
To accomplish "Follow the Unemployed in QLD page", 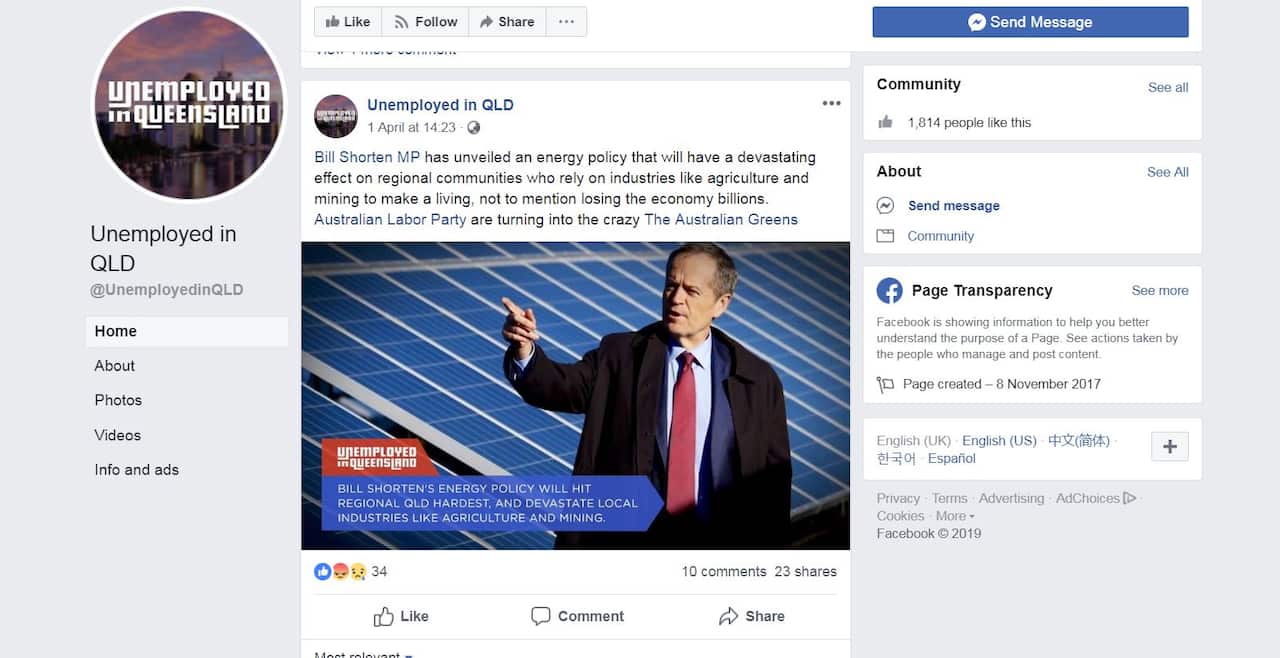I will (x=424, y=21).
